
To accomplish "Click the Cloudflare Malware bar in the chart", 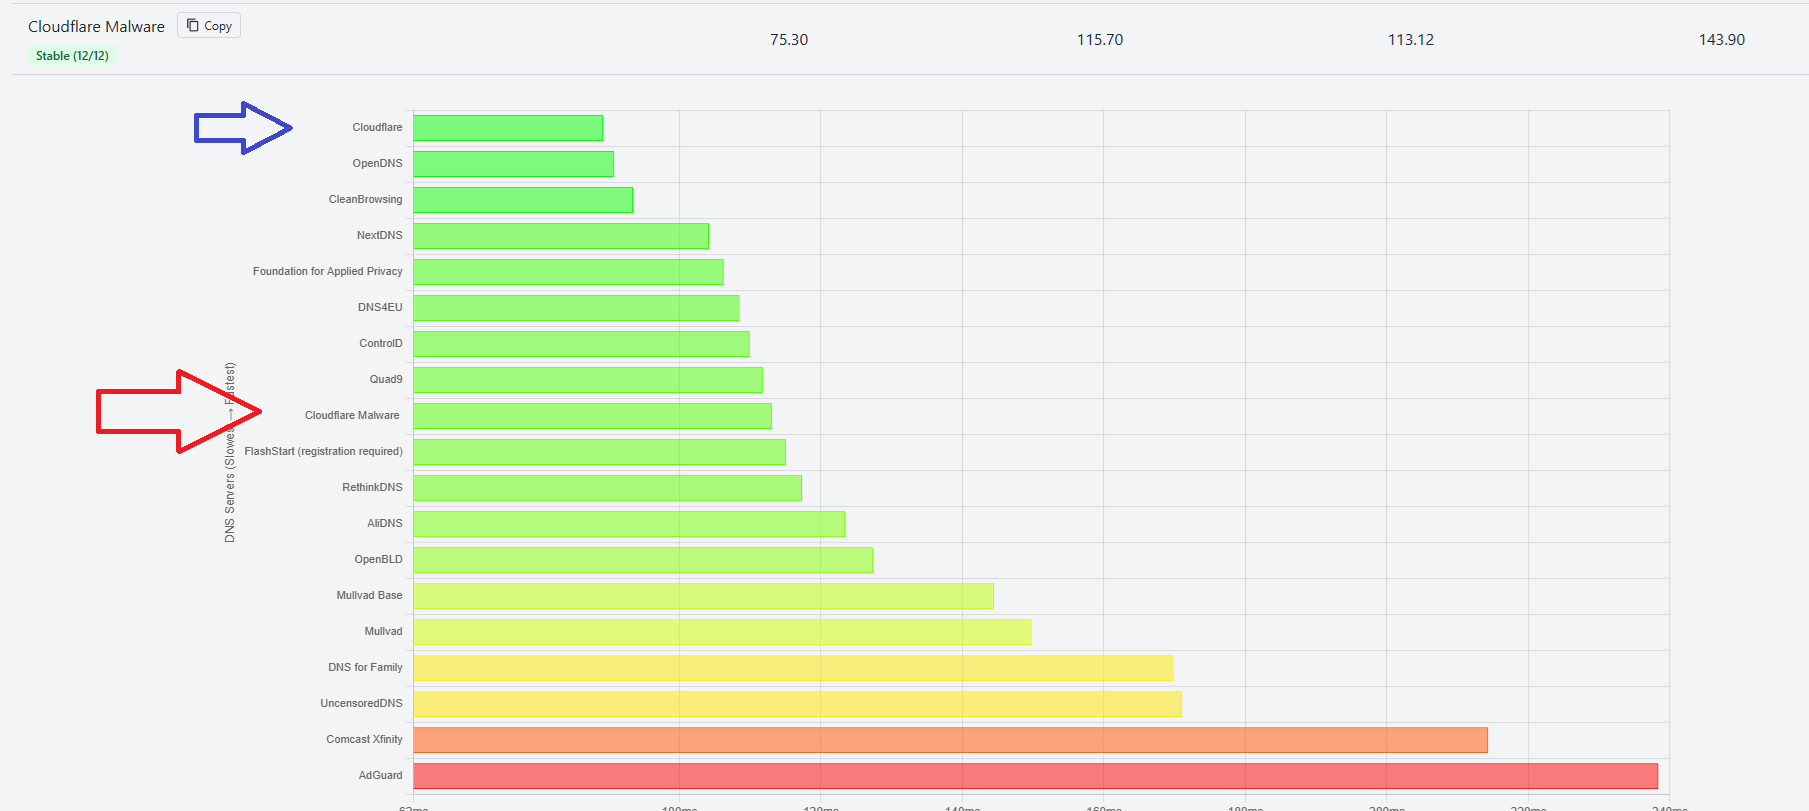I will click(593, 416).
